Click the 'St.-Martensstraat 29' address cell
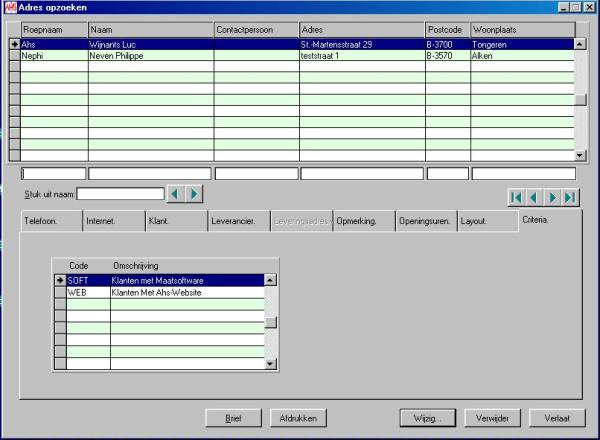The height and width of the screenshot is (440, 600). [362, 44]
